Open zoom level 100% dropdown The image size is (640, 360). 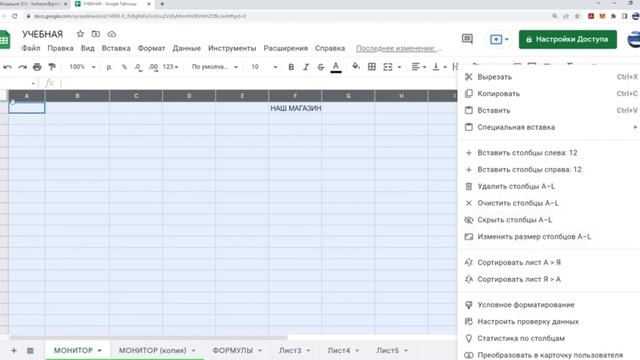tap(82, 67)
